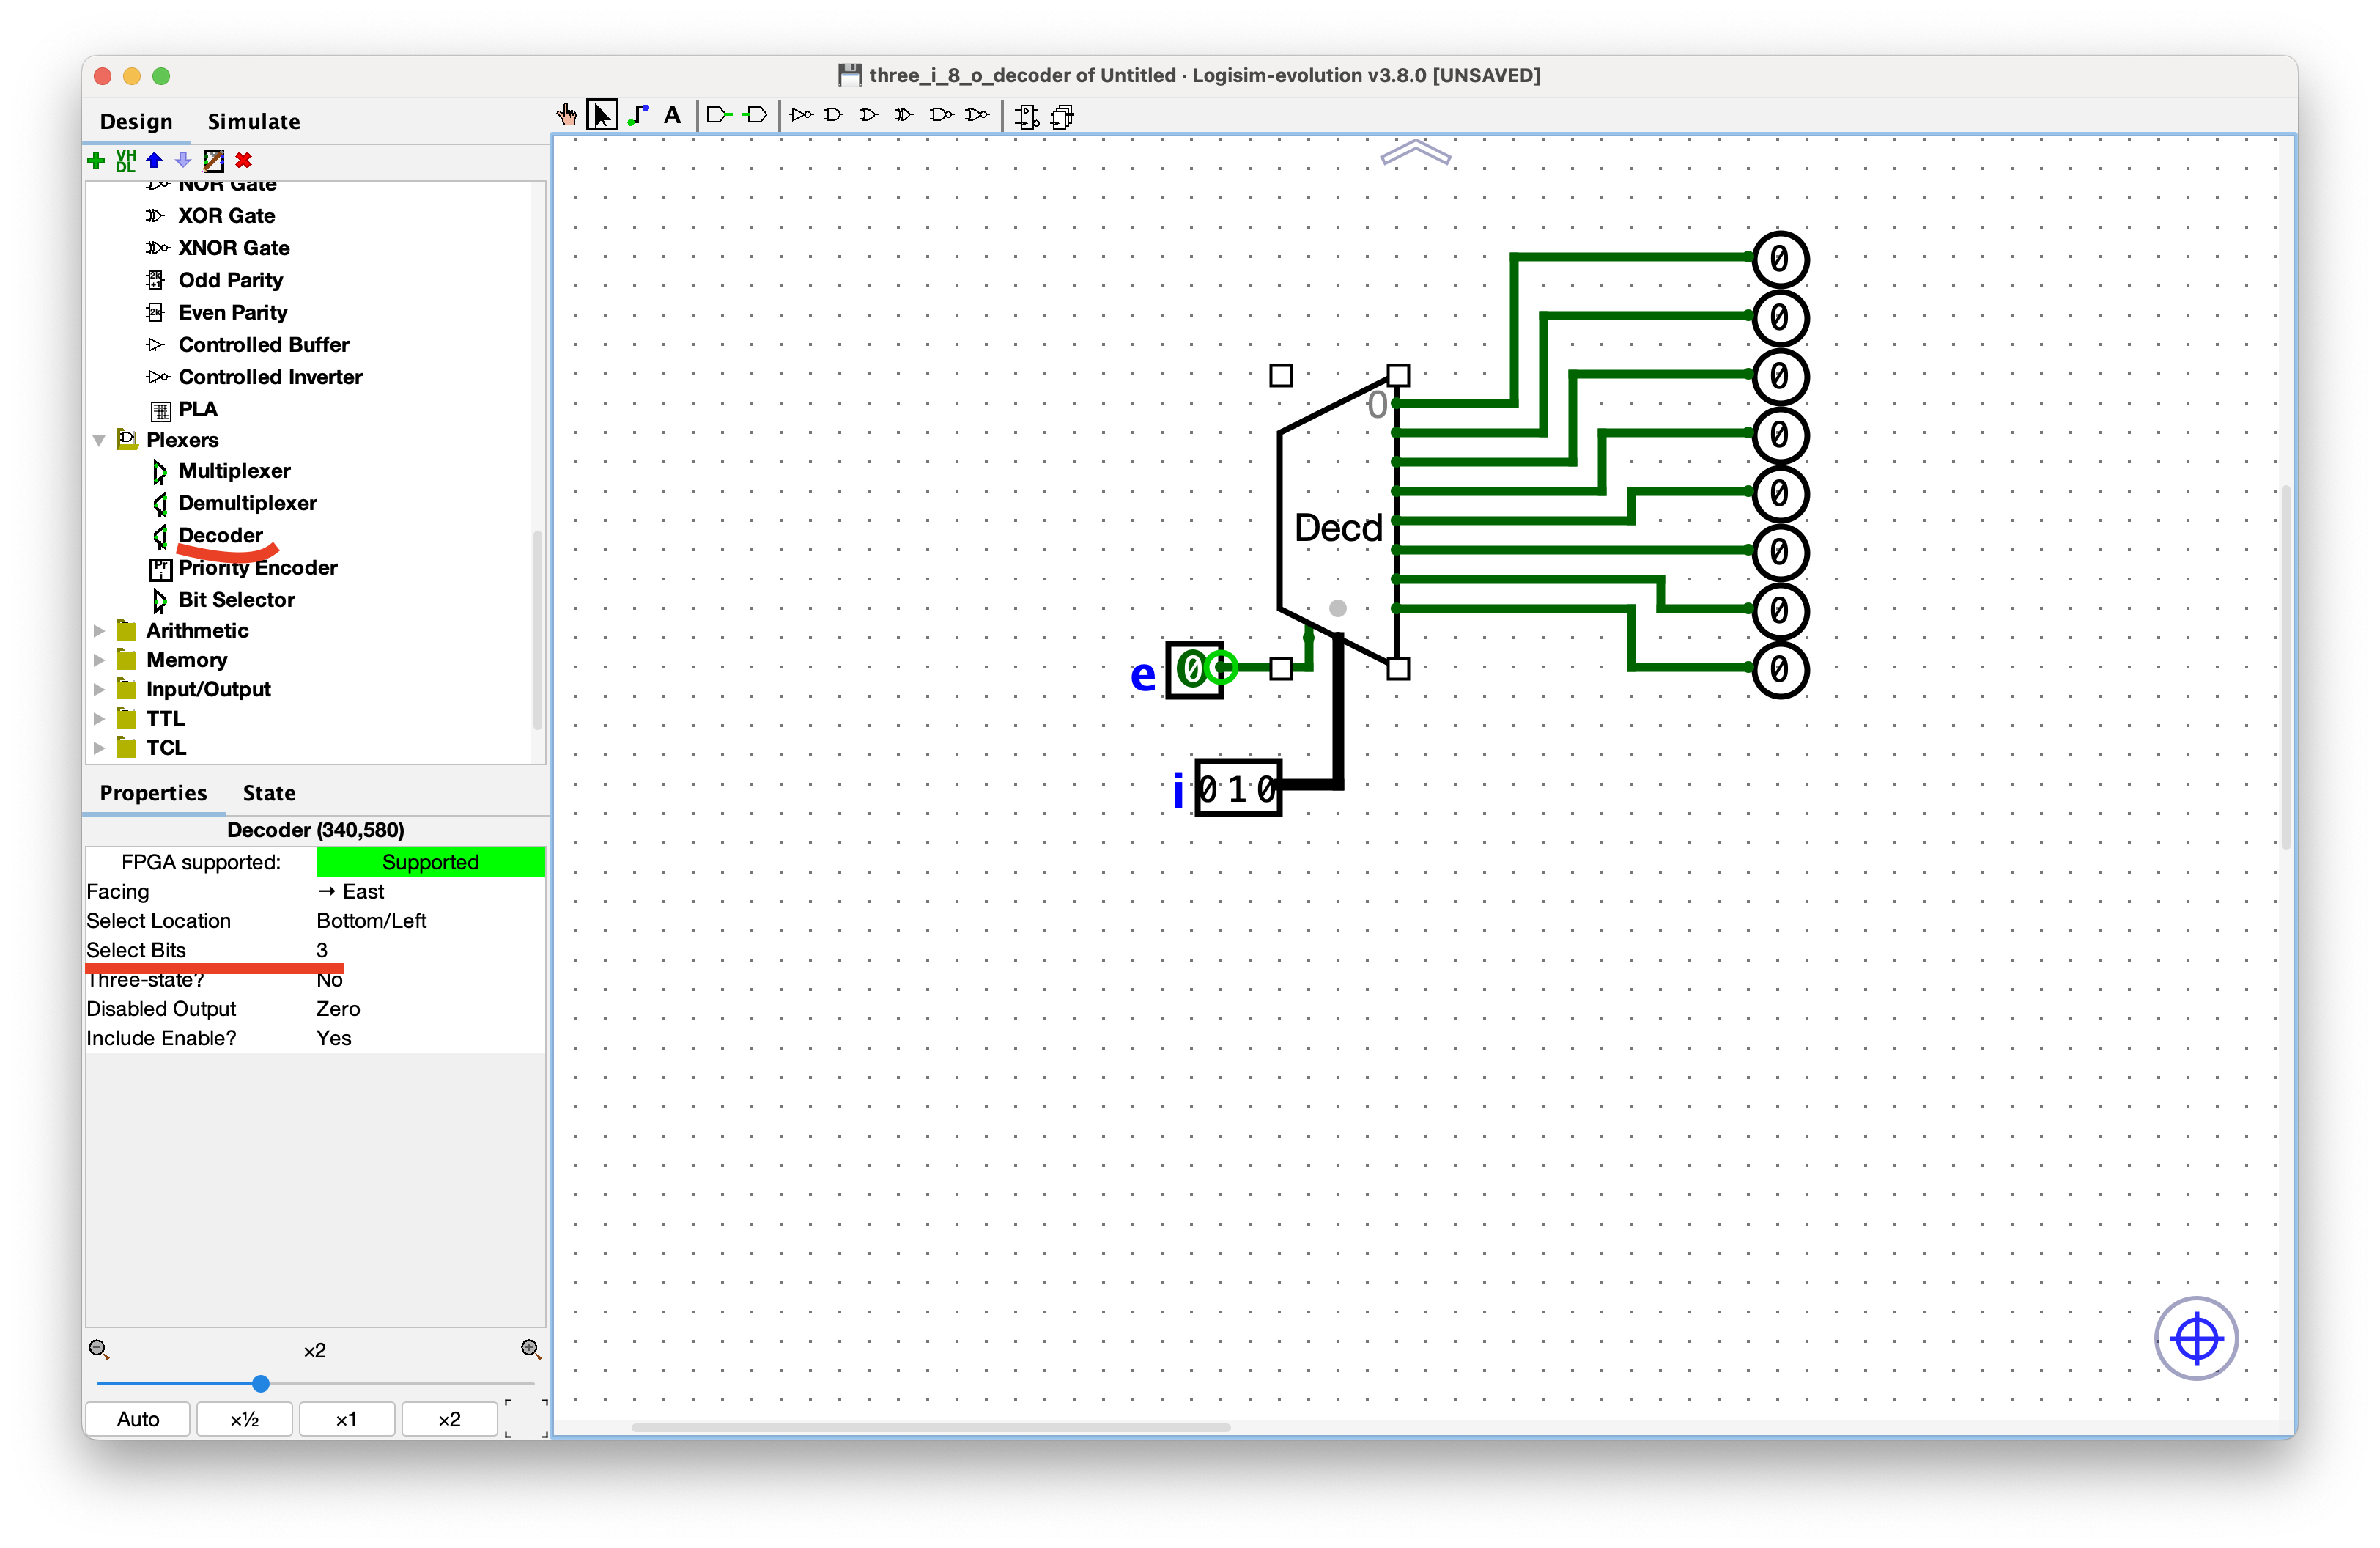Set zoom to ×1
This screenshot has height=1548, width=2380.
346,1419
